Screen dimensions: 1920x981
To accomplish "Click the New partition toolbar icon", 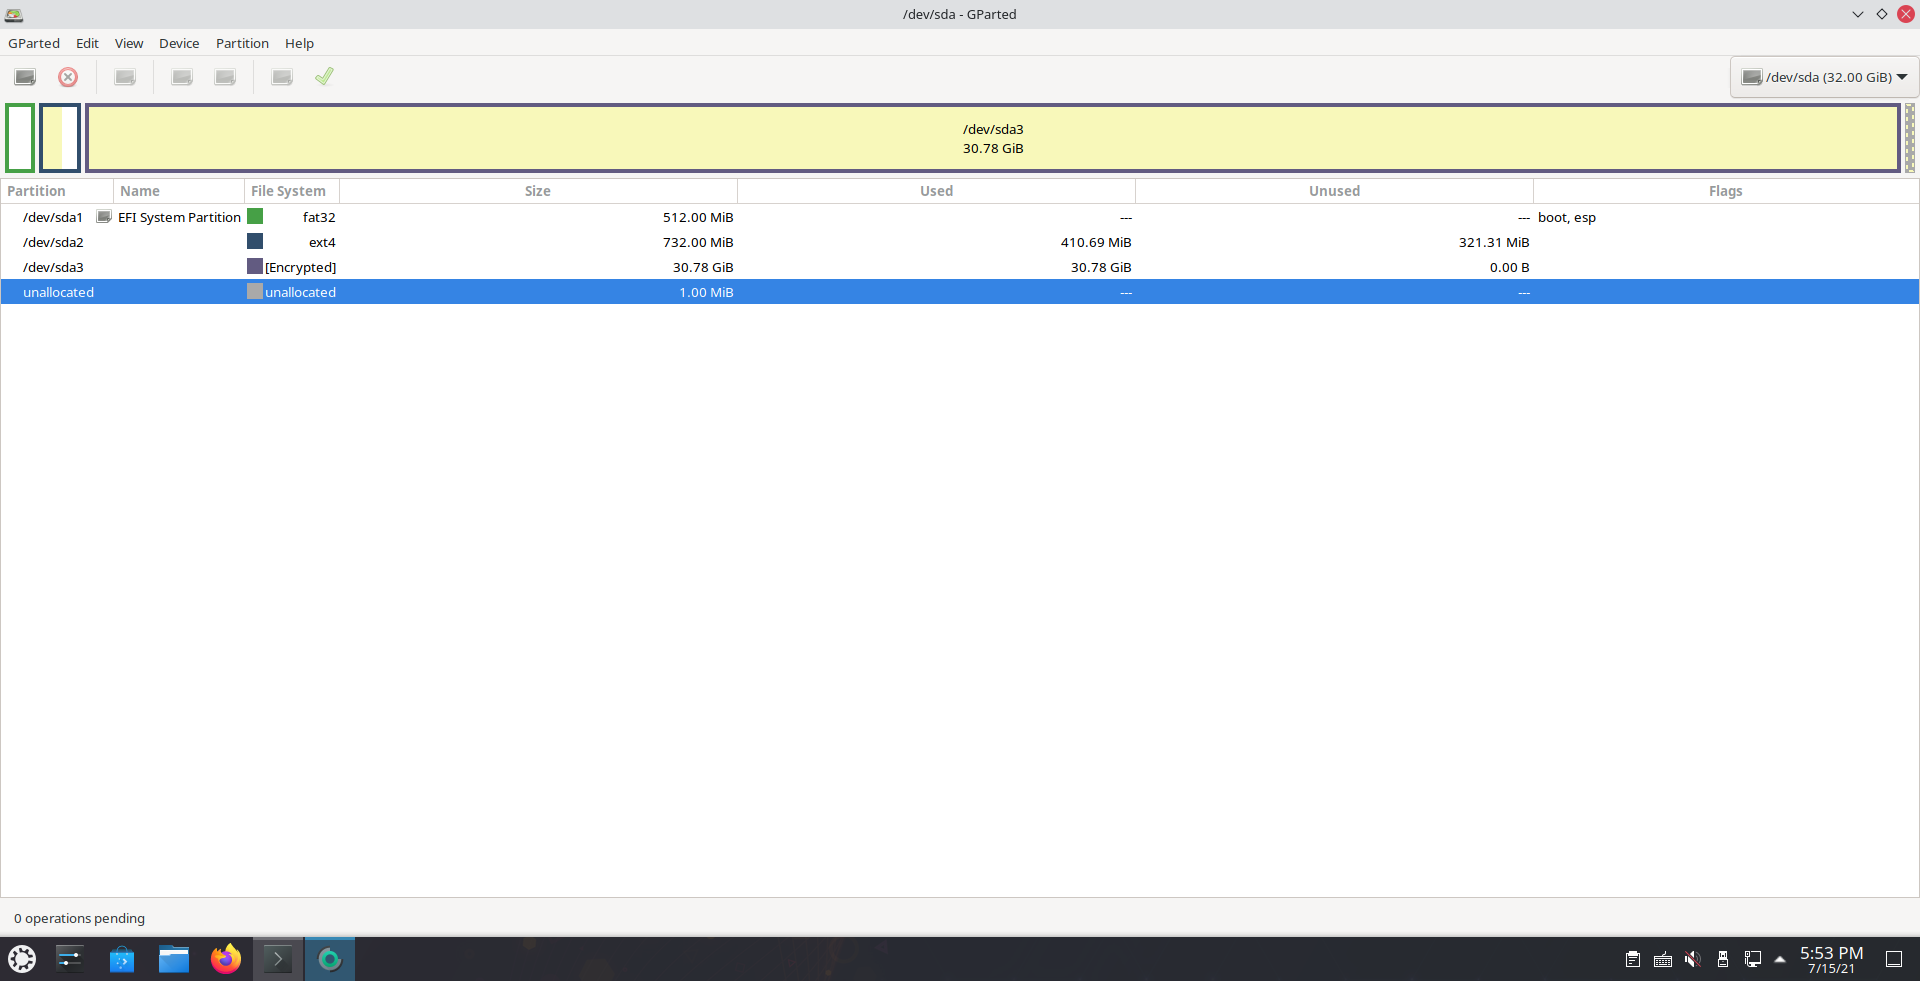I will click(25, 77).
